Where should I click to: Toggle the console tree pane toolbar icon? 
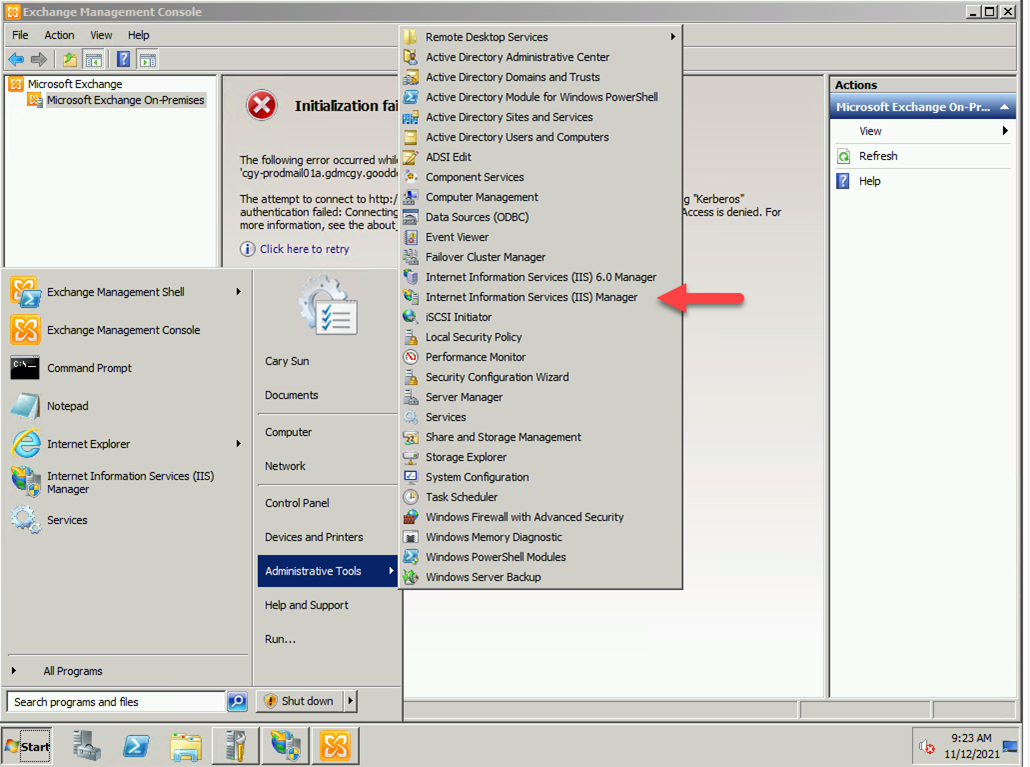(x=94, y=60)
